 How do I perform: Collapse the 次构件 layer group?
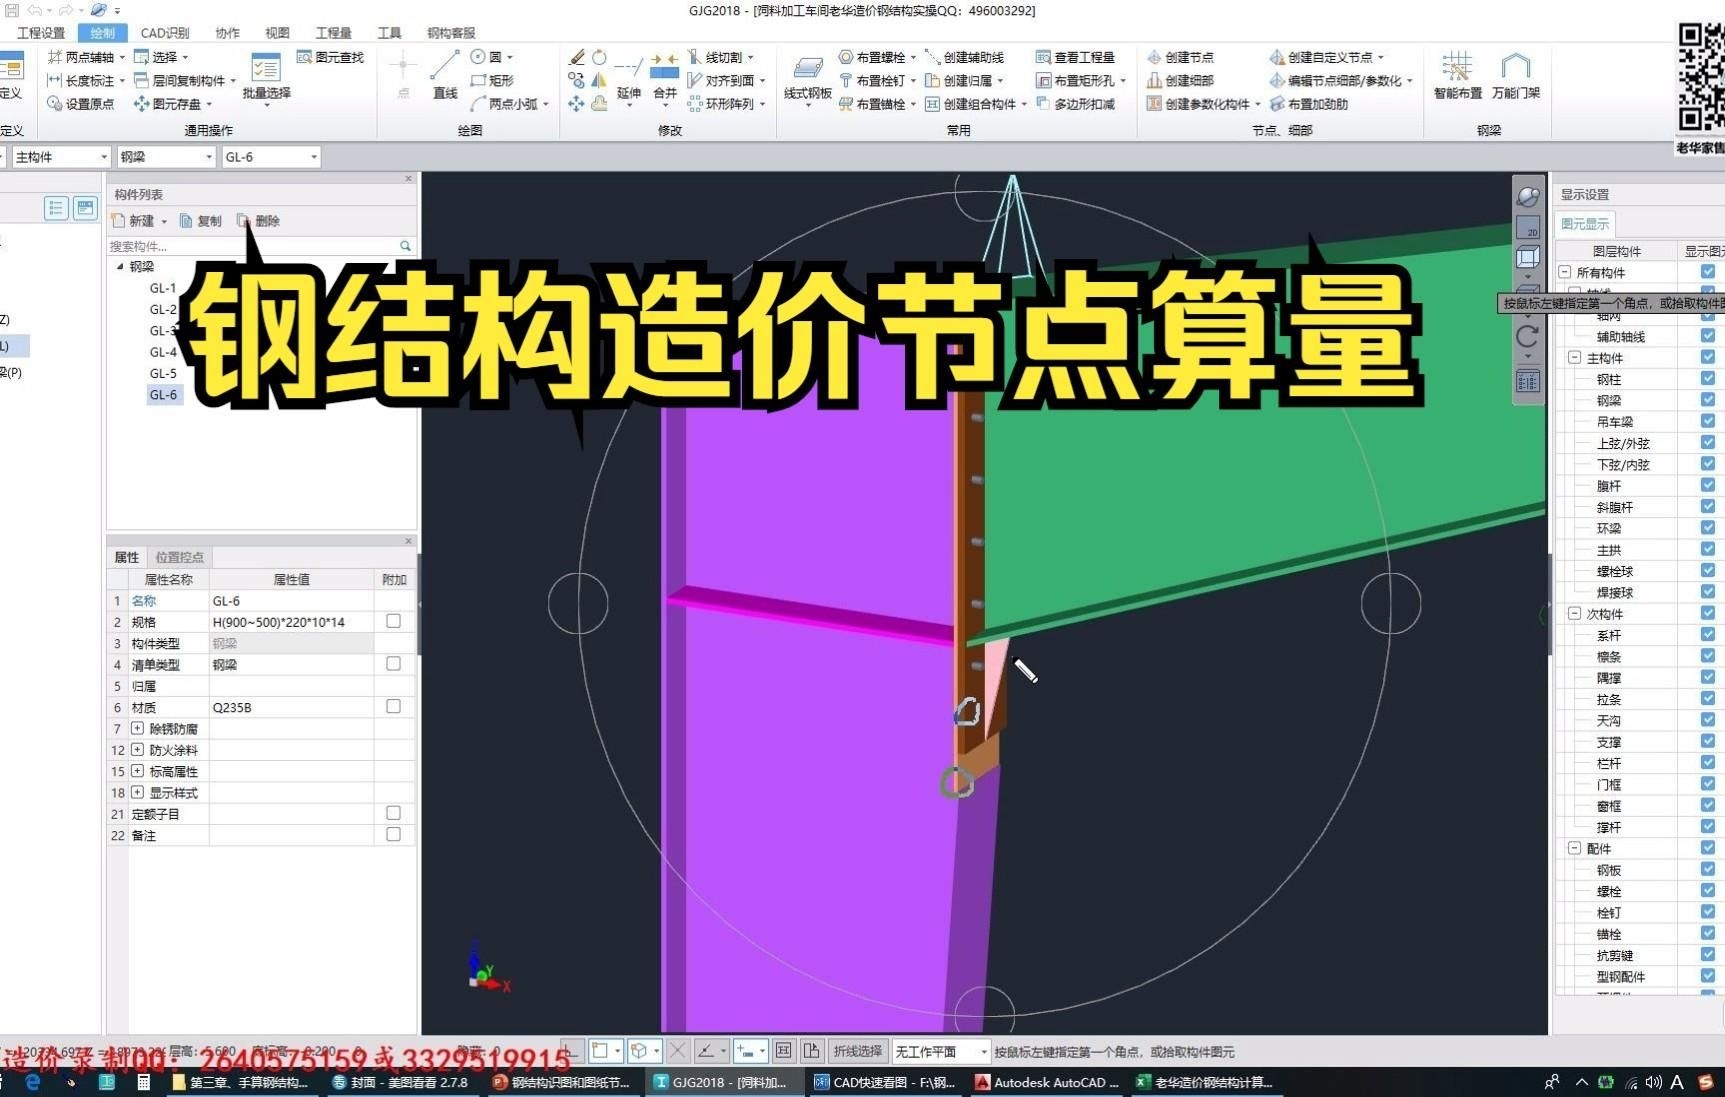[1574, 614]
